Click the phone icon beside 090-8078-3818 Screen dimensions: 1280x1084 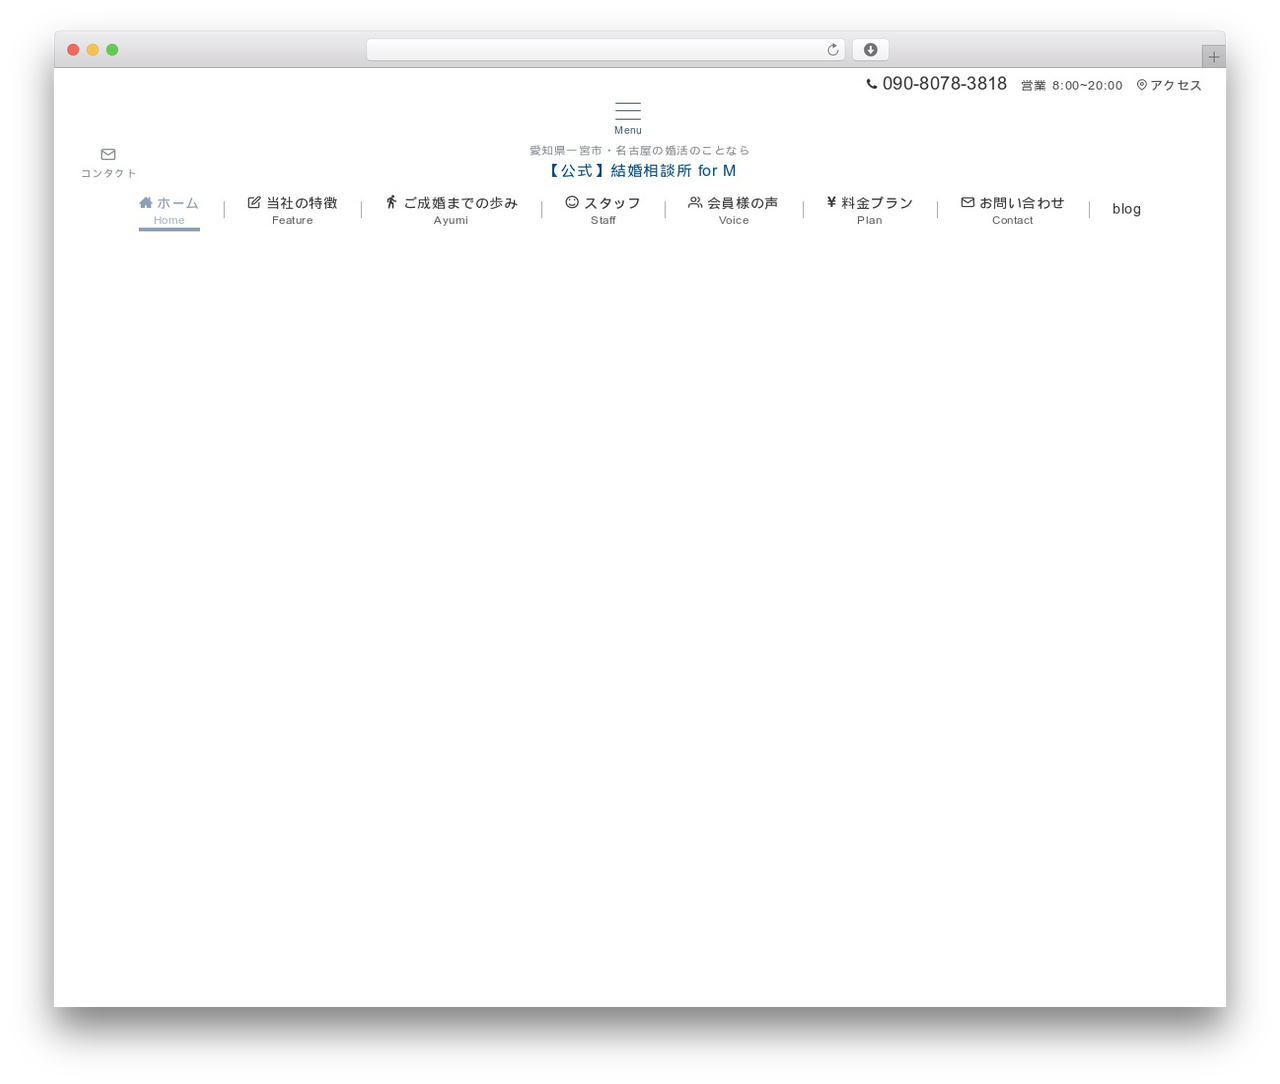tap(872, 84)
